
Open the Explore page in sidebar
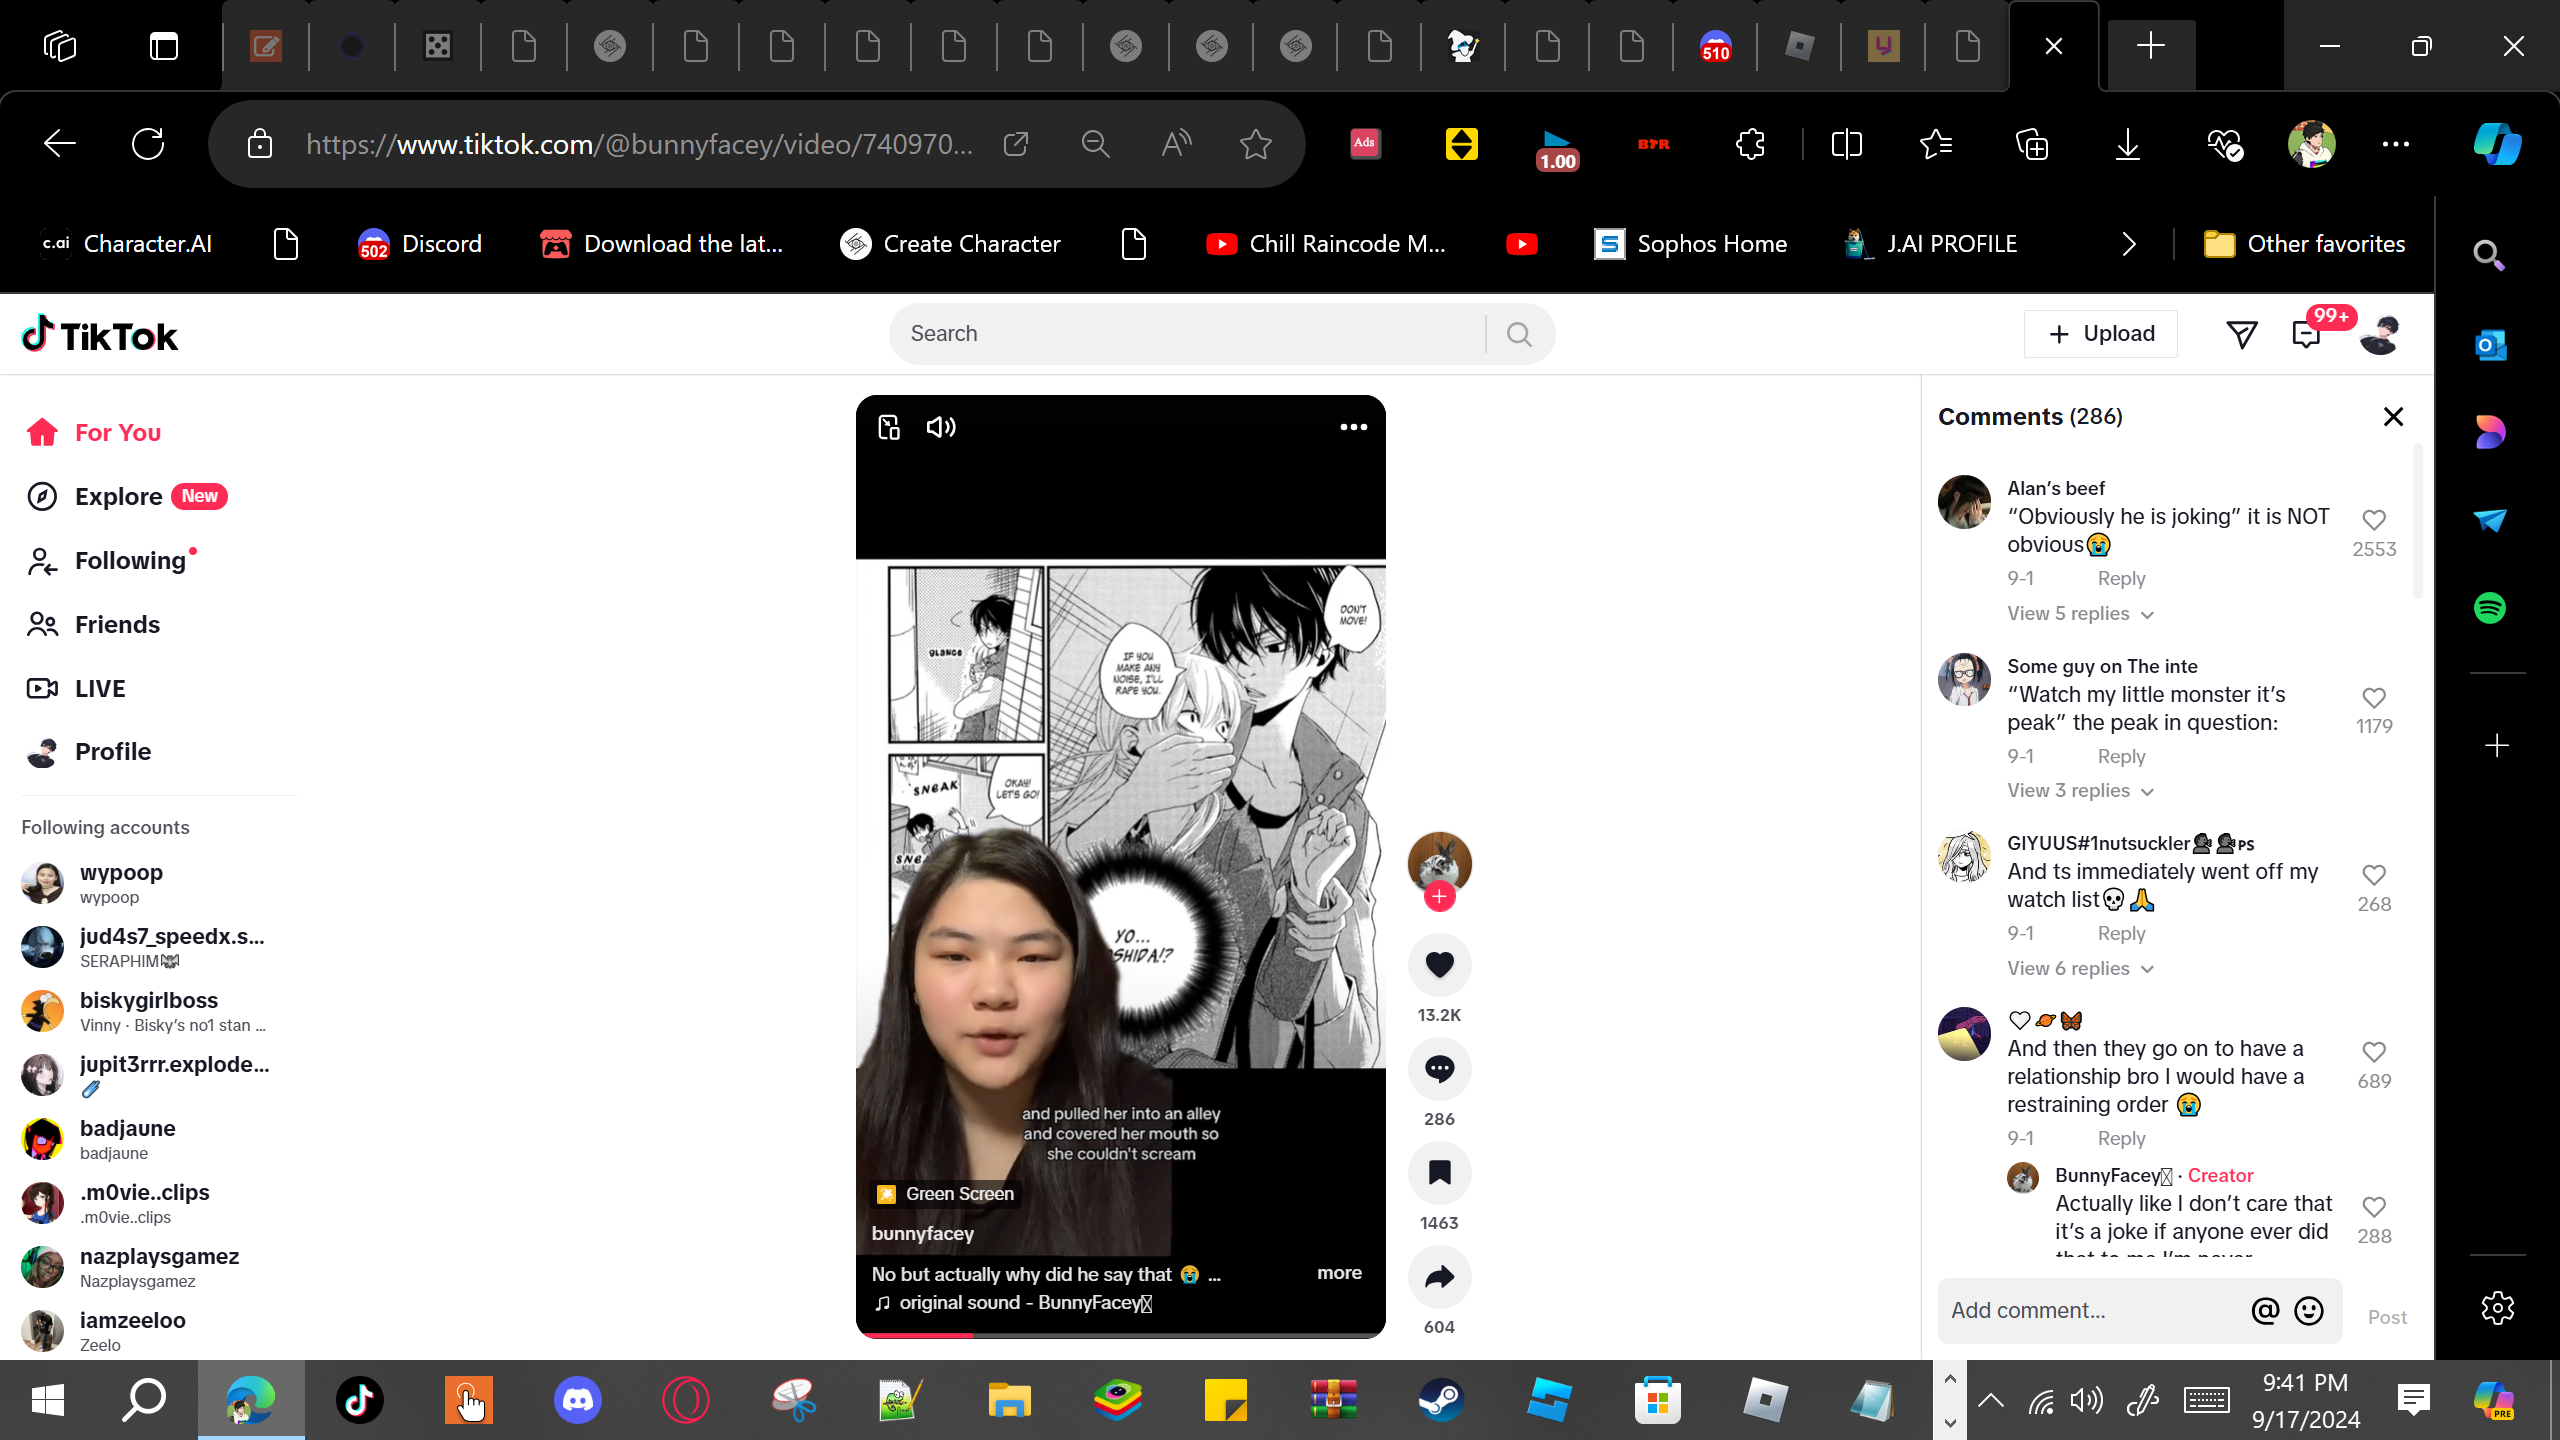click(x=119, y=497)
